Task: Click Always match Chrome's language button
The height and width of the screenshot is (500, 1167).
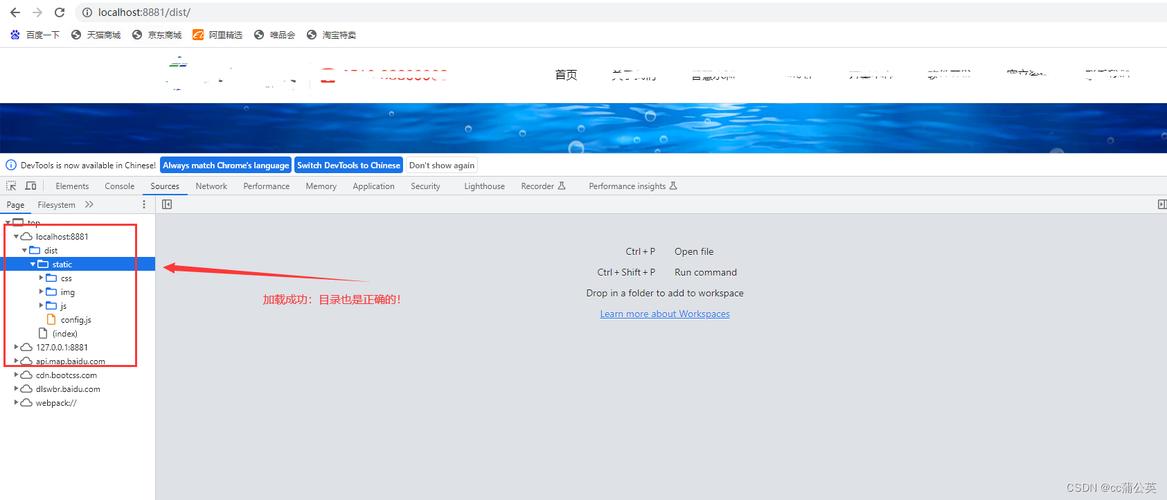Action: pos(226,165)
